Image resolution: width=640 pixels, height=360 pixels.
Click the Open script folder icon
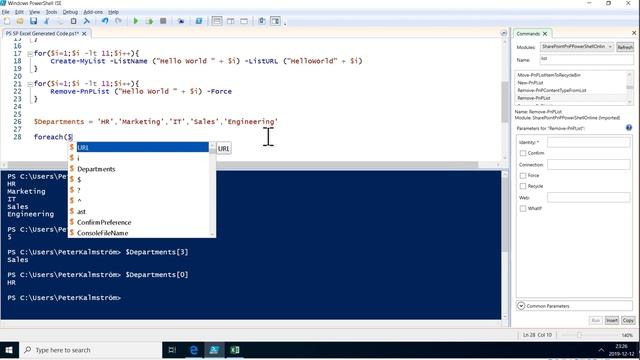click(20, 21)
